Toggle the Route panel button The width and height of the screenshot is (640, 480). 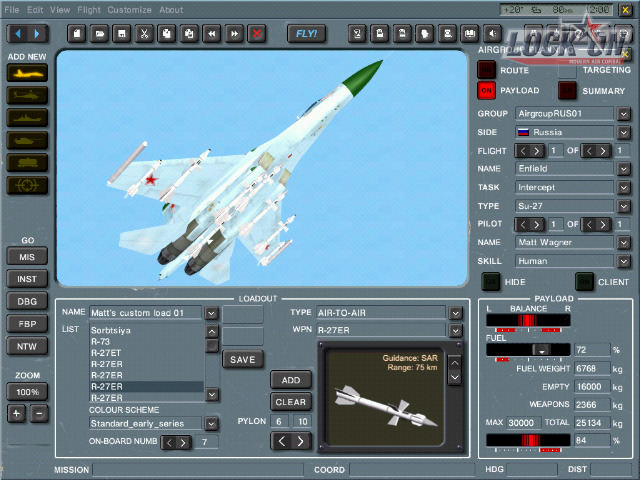click(486, 70)
